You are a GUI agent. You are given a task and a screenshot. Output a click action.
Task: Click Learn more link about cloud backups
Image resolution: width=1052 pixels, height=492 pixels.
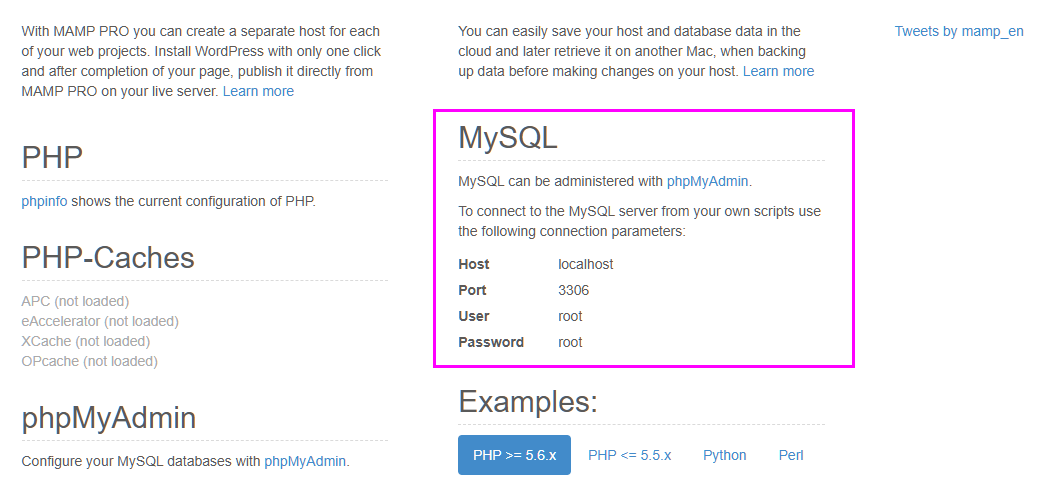tap(778, 71)
